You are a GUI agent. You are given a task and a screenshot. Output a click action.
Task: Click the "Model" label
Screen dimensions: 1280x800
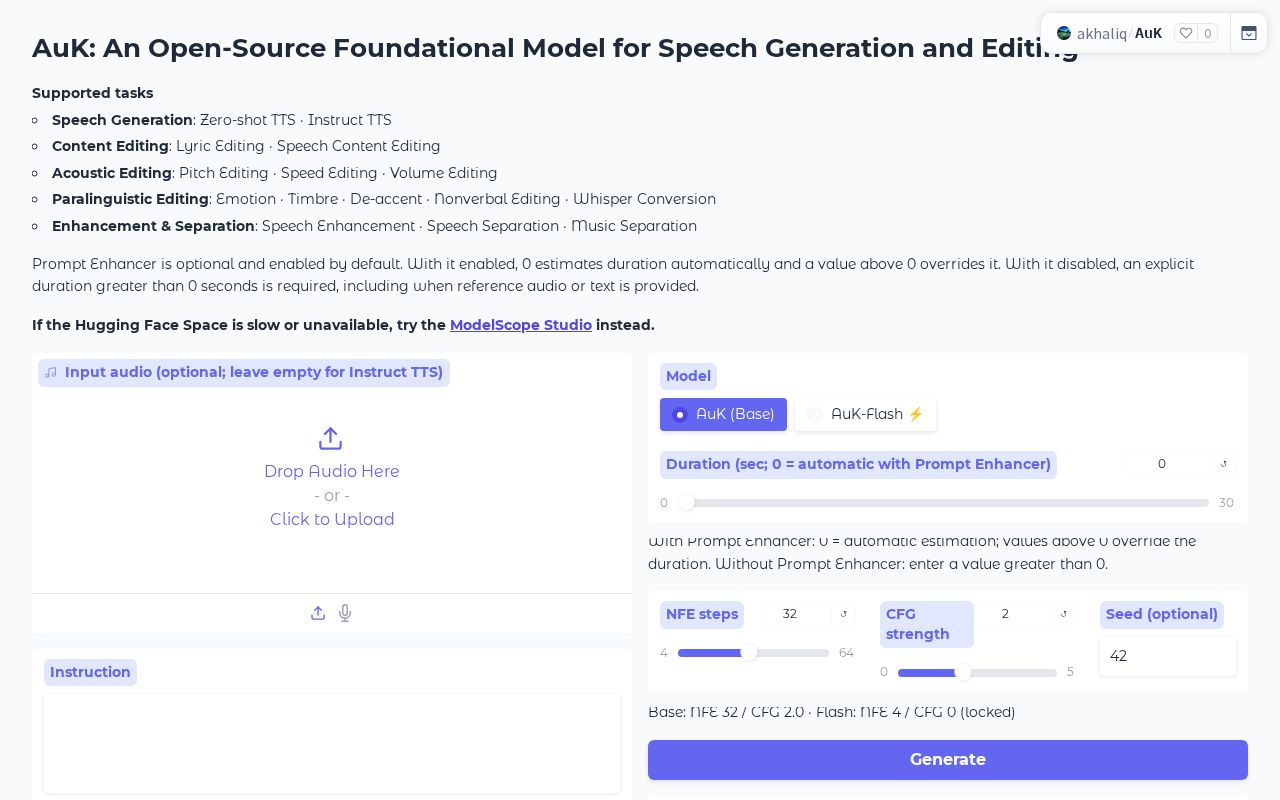point(689,376)
